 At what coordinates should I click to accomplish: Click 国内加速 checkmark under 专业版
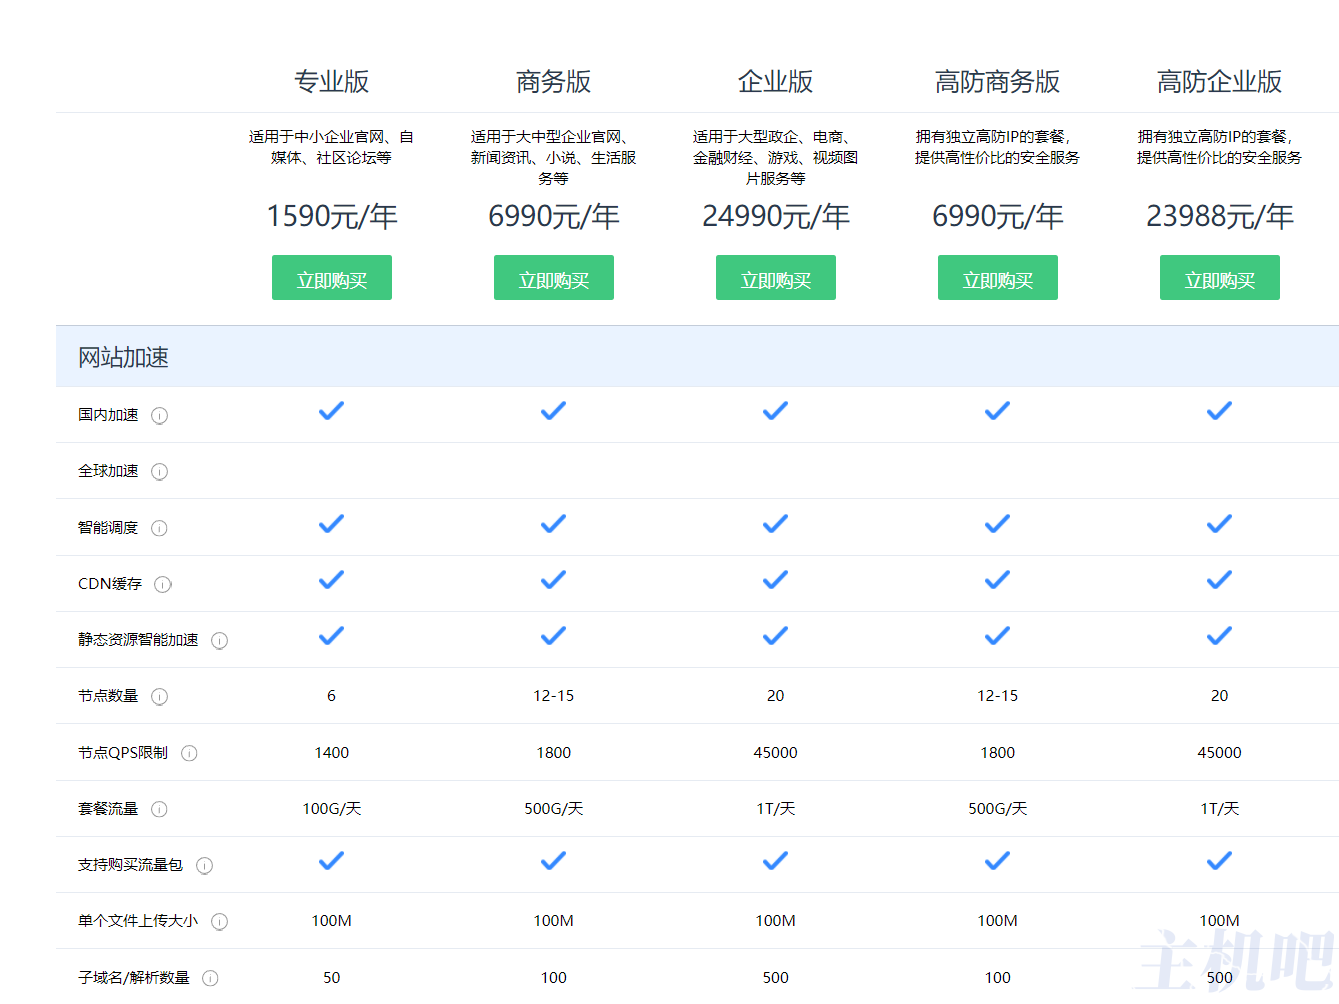331,411
